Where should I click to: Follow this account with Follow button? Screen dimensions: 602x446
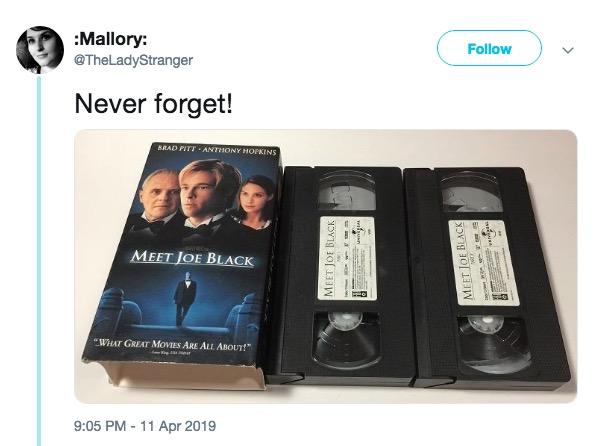[x=489, y=49]
